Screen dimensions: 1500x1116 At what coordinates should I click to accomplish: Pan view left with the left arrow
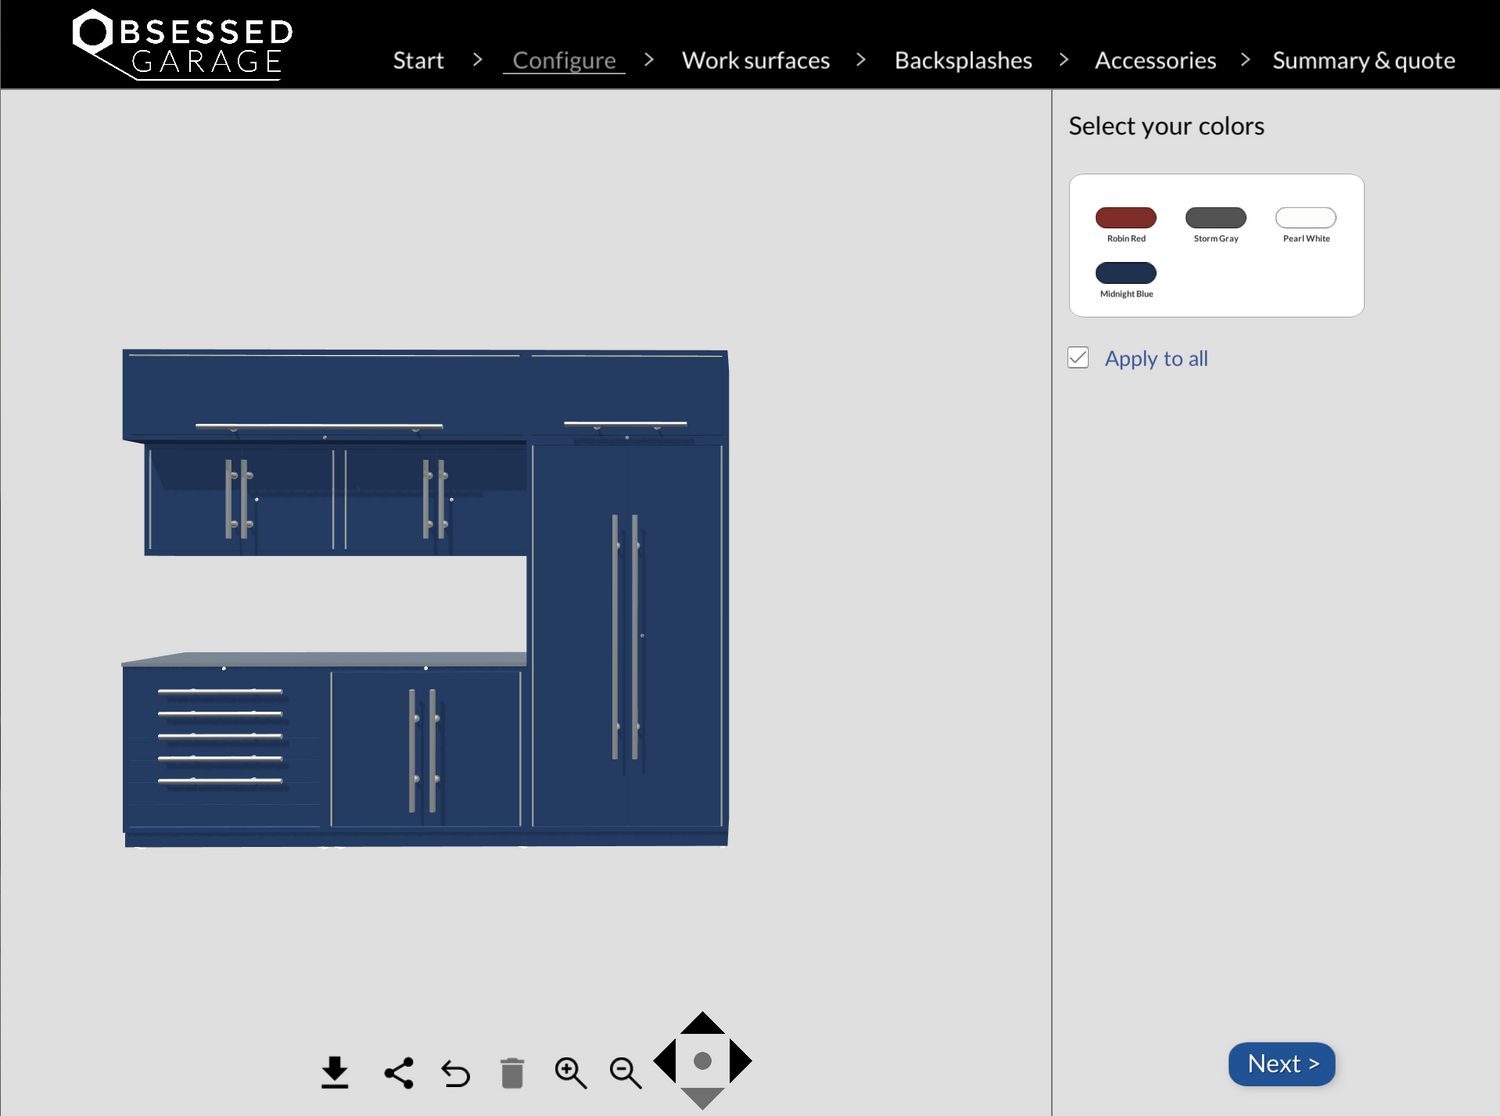click(665, 1061)
